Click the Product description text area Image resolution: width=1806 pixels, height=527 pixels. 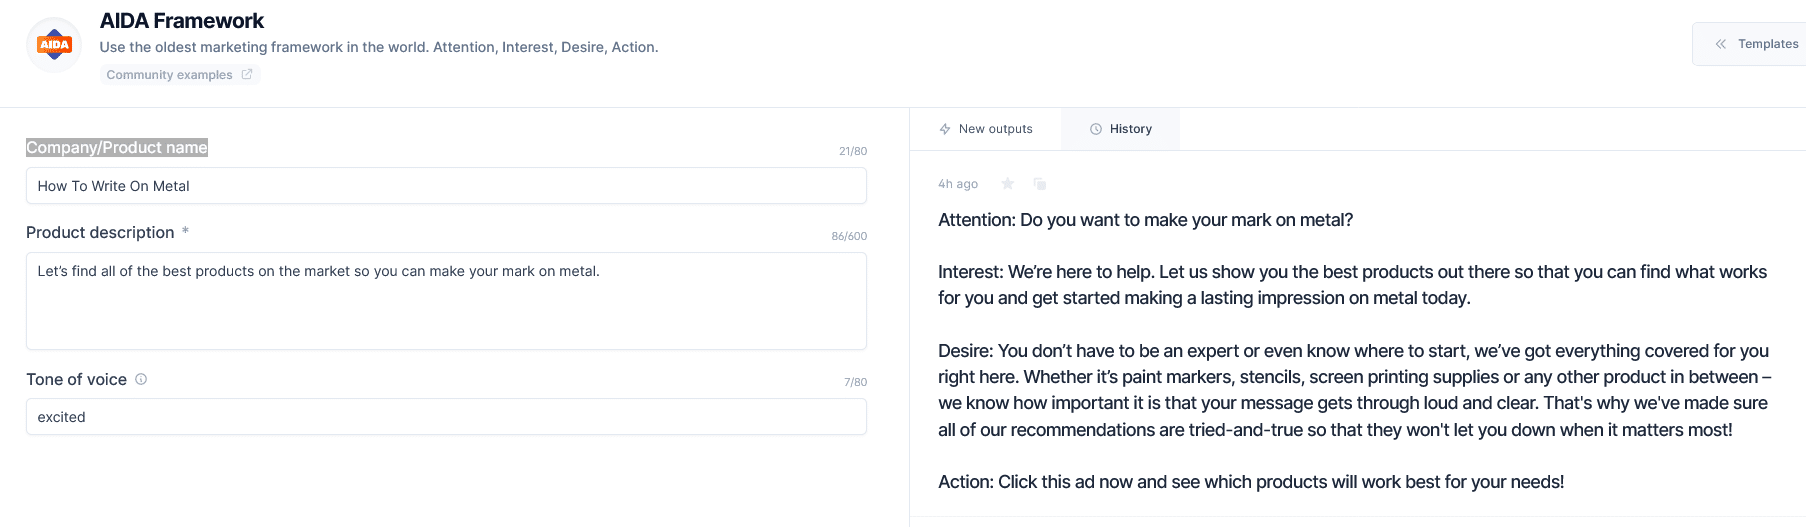(x=446, y=301)
